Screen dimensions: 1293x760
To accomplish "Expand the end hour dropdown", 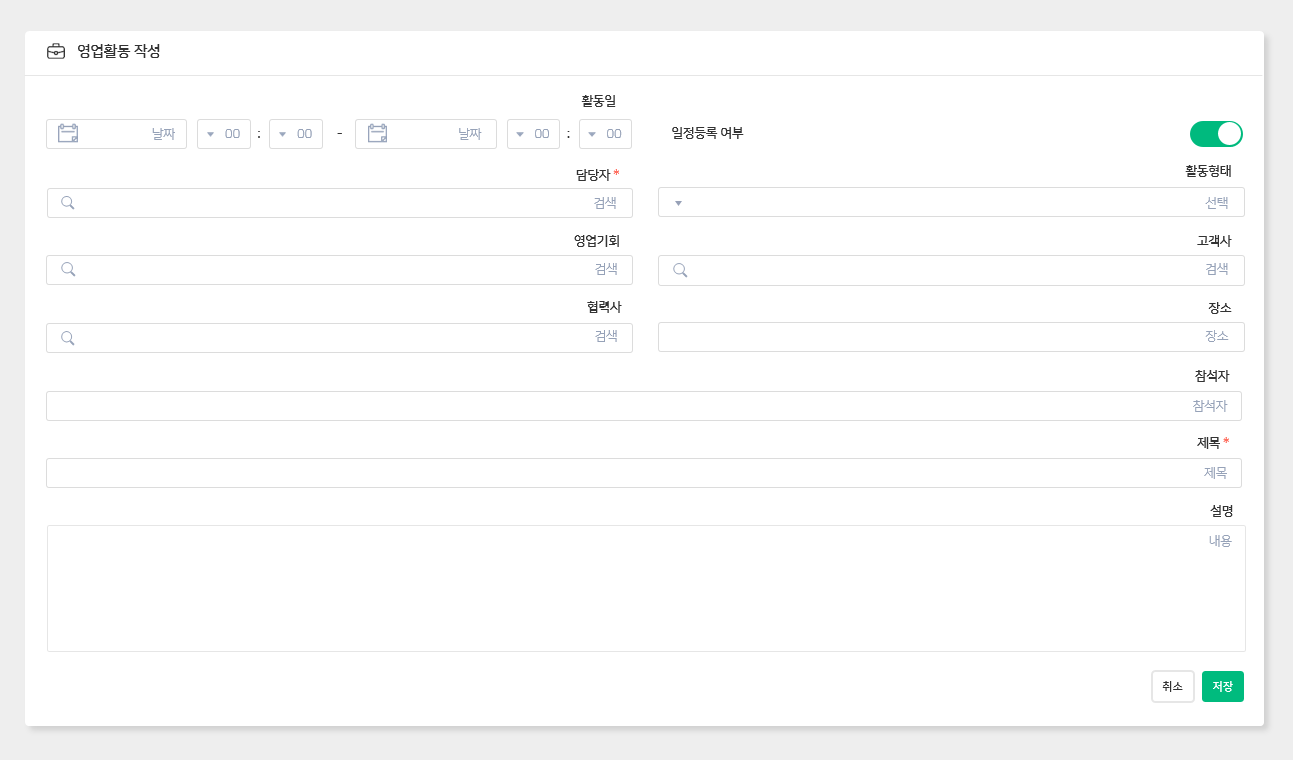I will [x=533, y=134].
